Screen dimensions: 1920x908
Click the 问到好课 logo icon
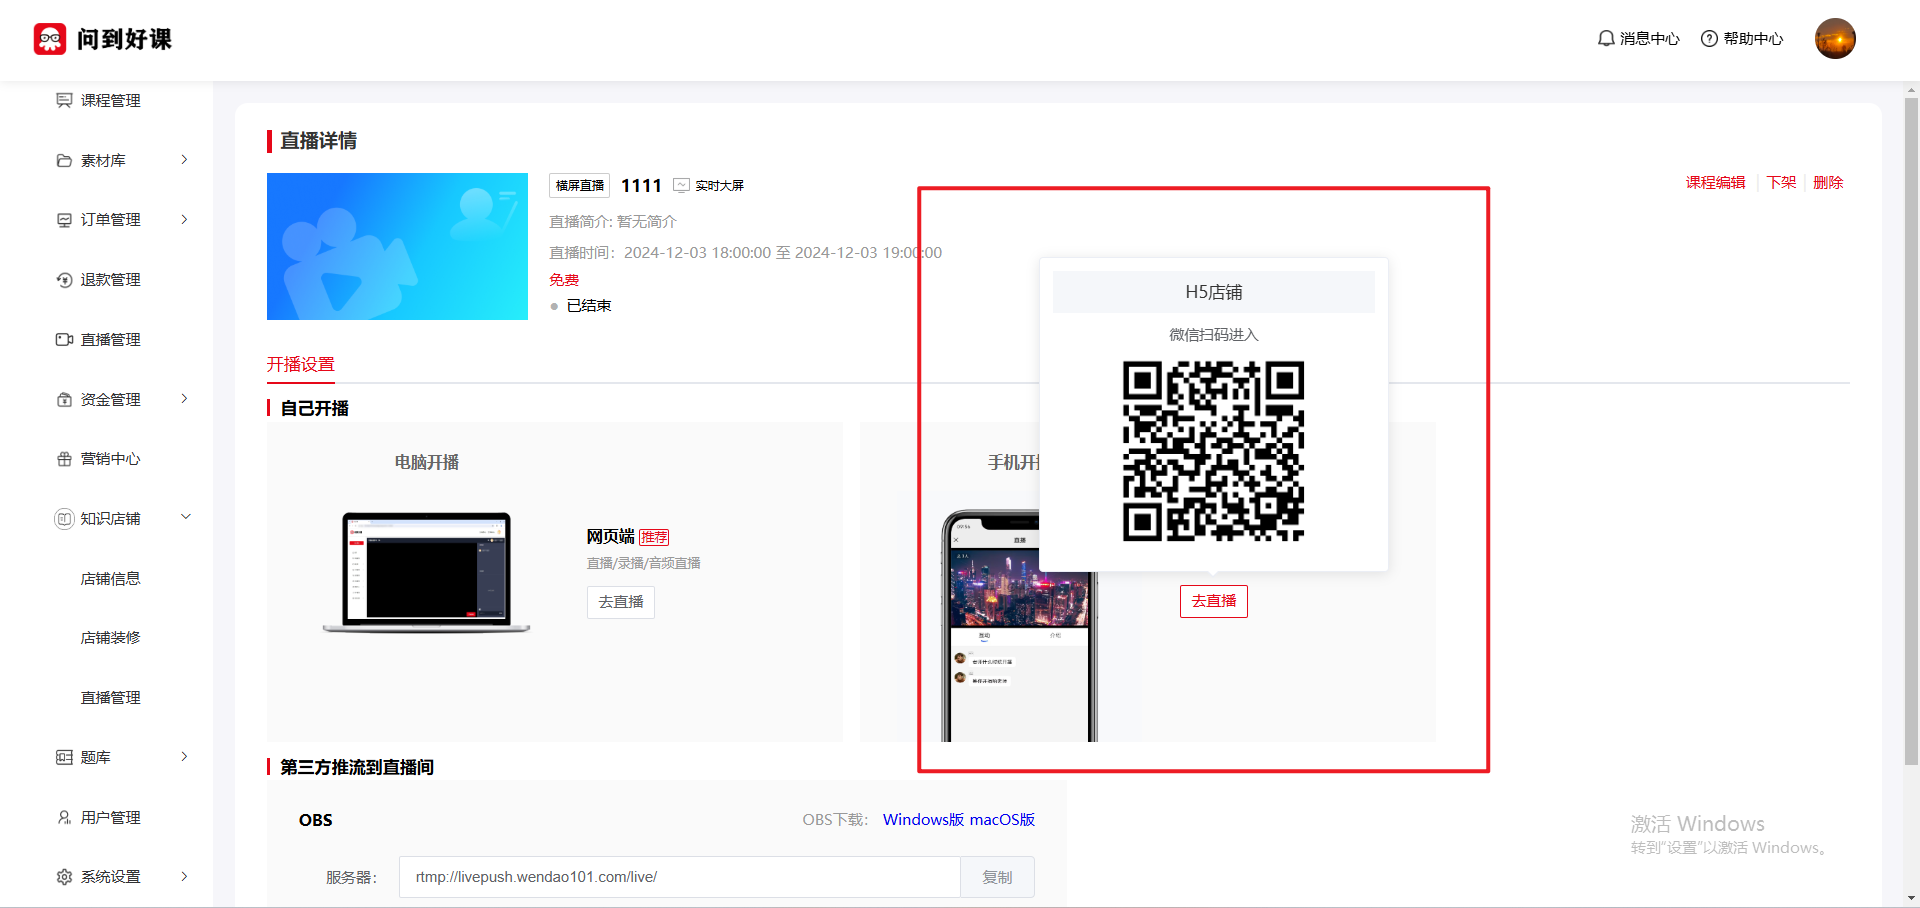pos(50,39)
